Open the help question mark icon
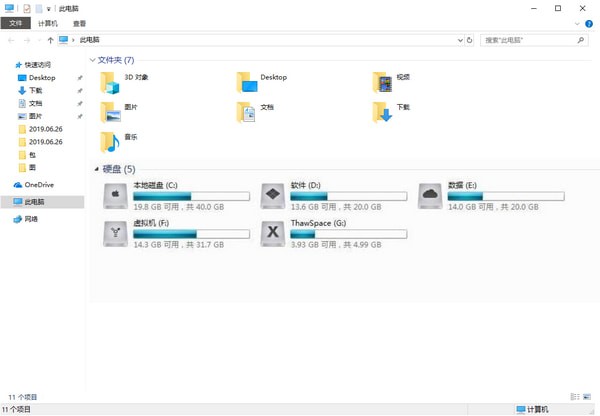This screenshot has width=600, height=416. point(589,24)
